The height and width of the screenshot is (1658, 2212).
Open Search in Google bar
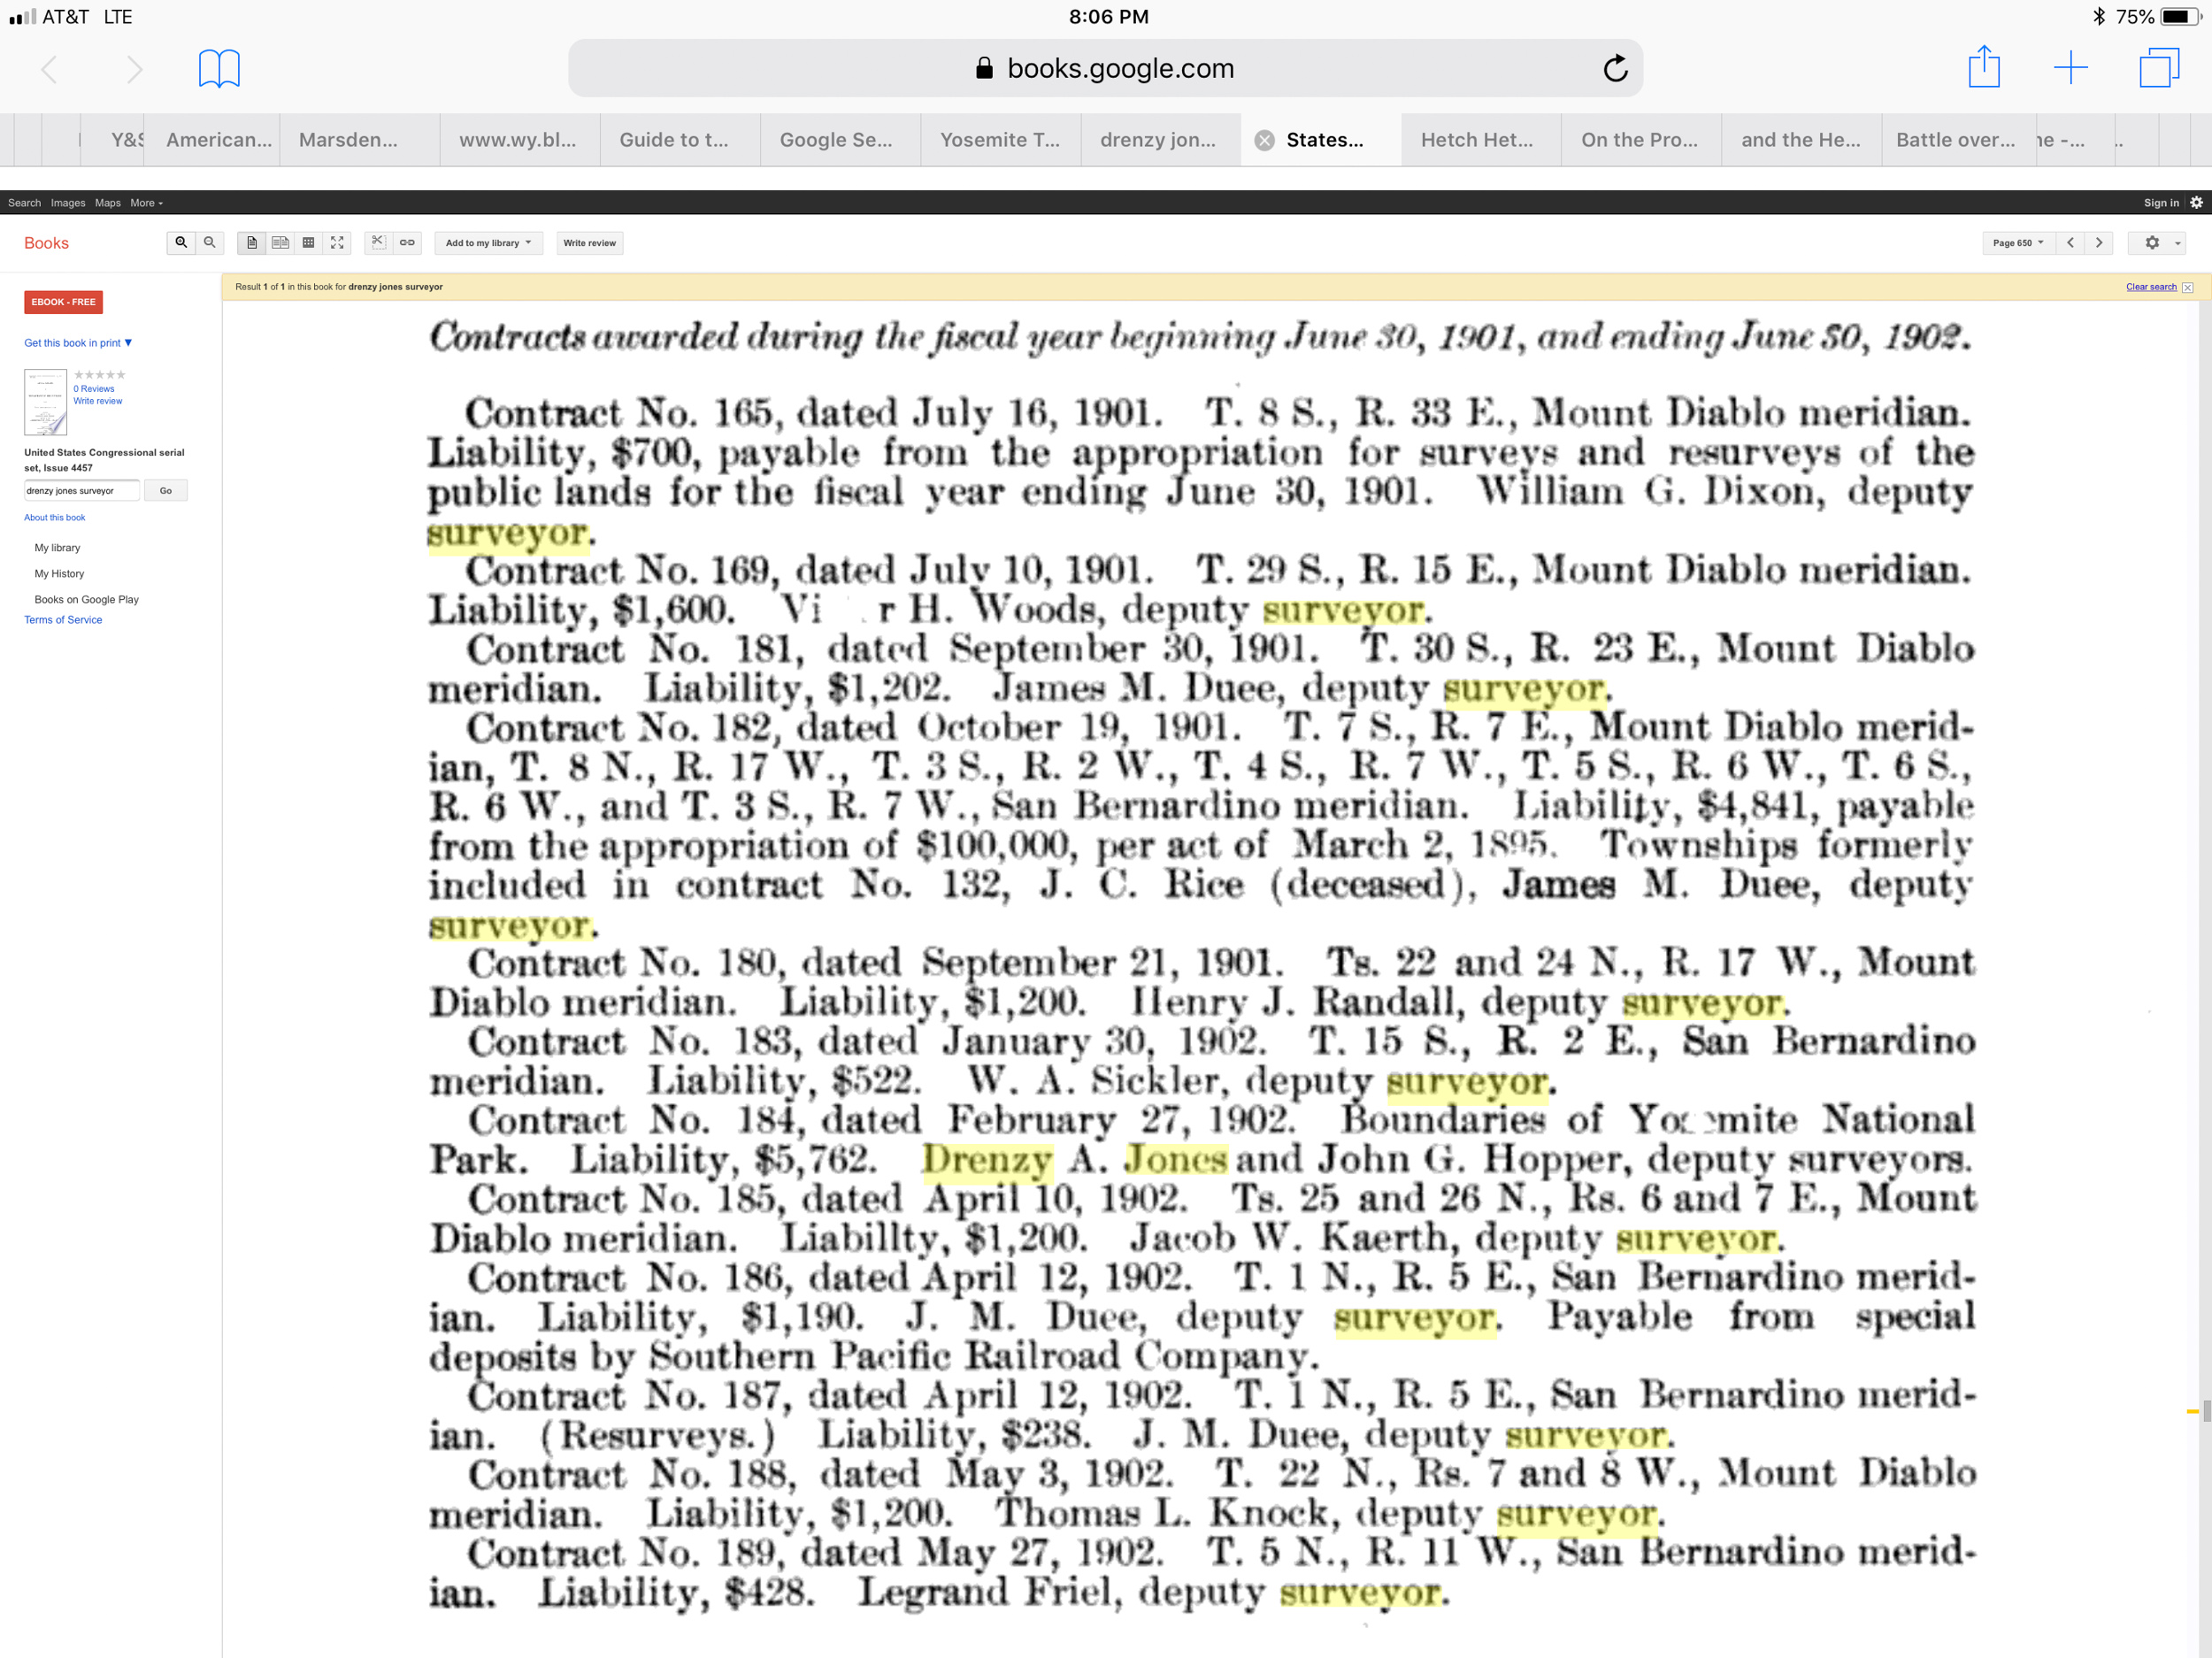pyautogui.click(x=24, y=203)
